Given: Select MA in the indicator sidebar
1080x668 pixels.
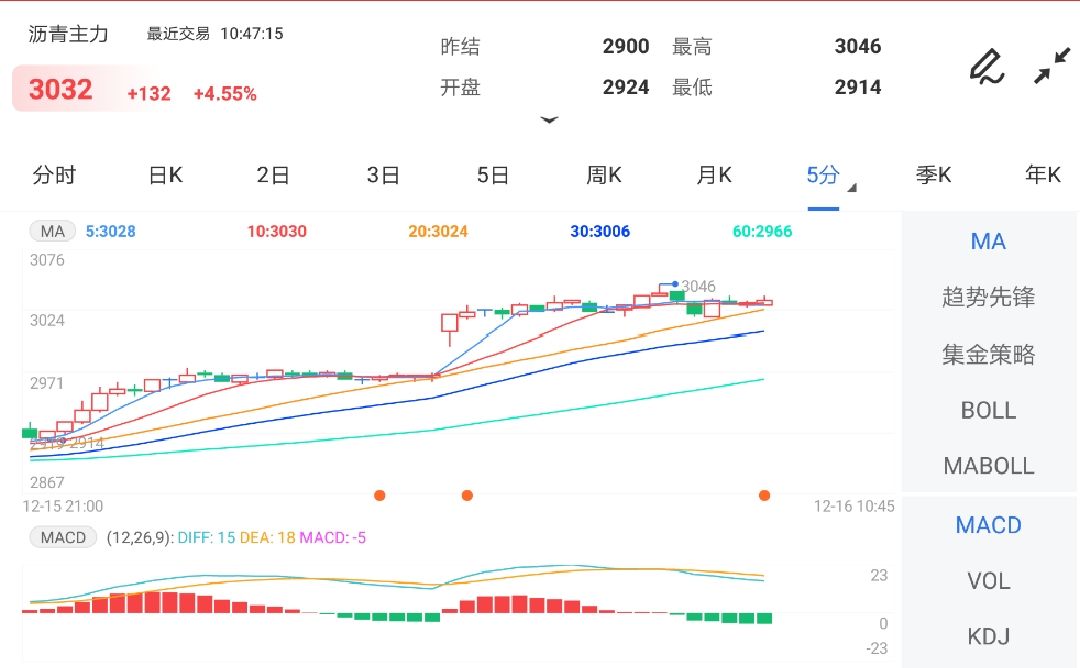Looking at the screenshot, I should [988, 242].
